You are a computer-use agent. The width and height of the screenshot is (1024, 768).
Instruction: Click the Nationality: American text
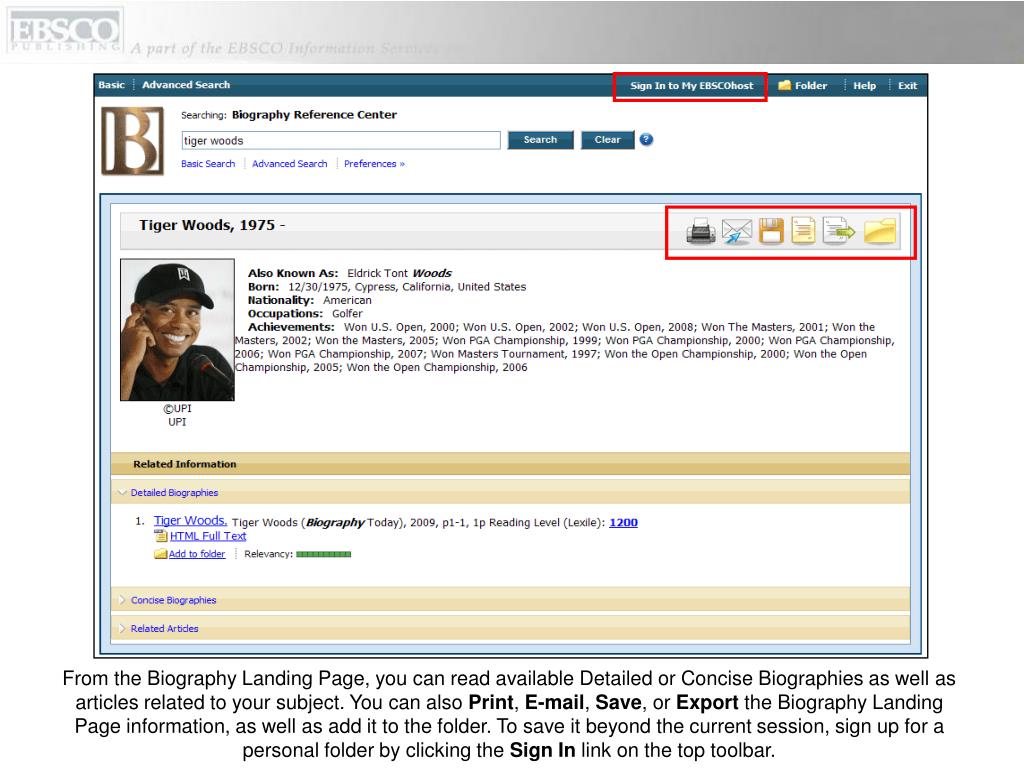[x=310, y=300]
